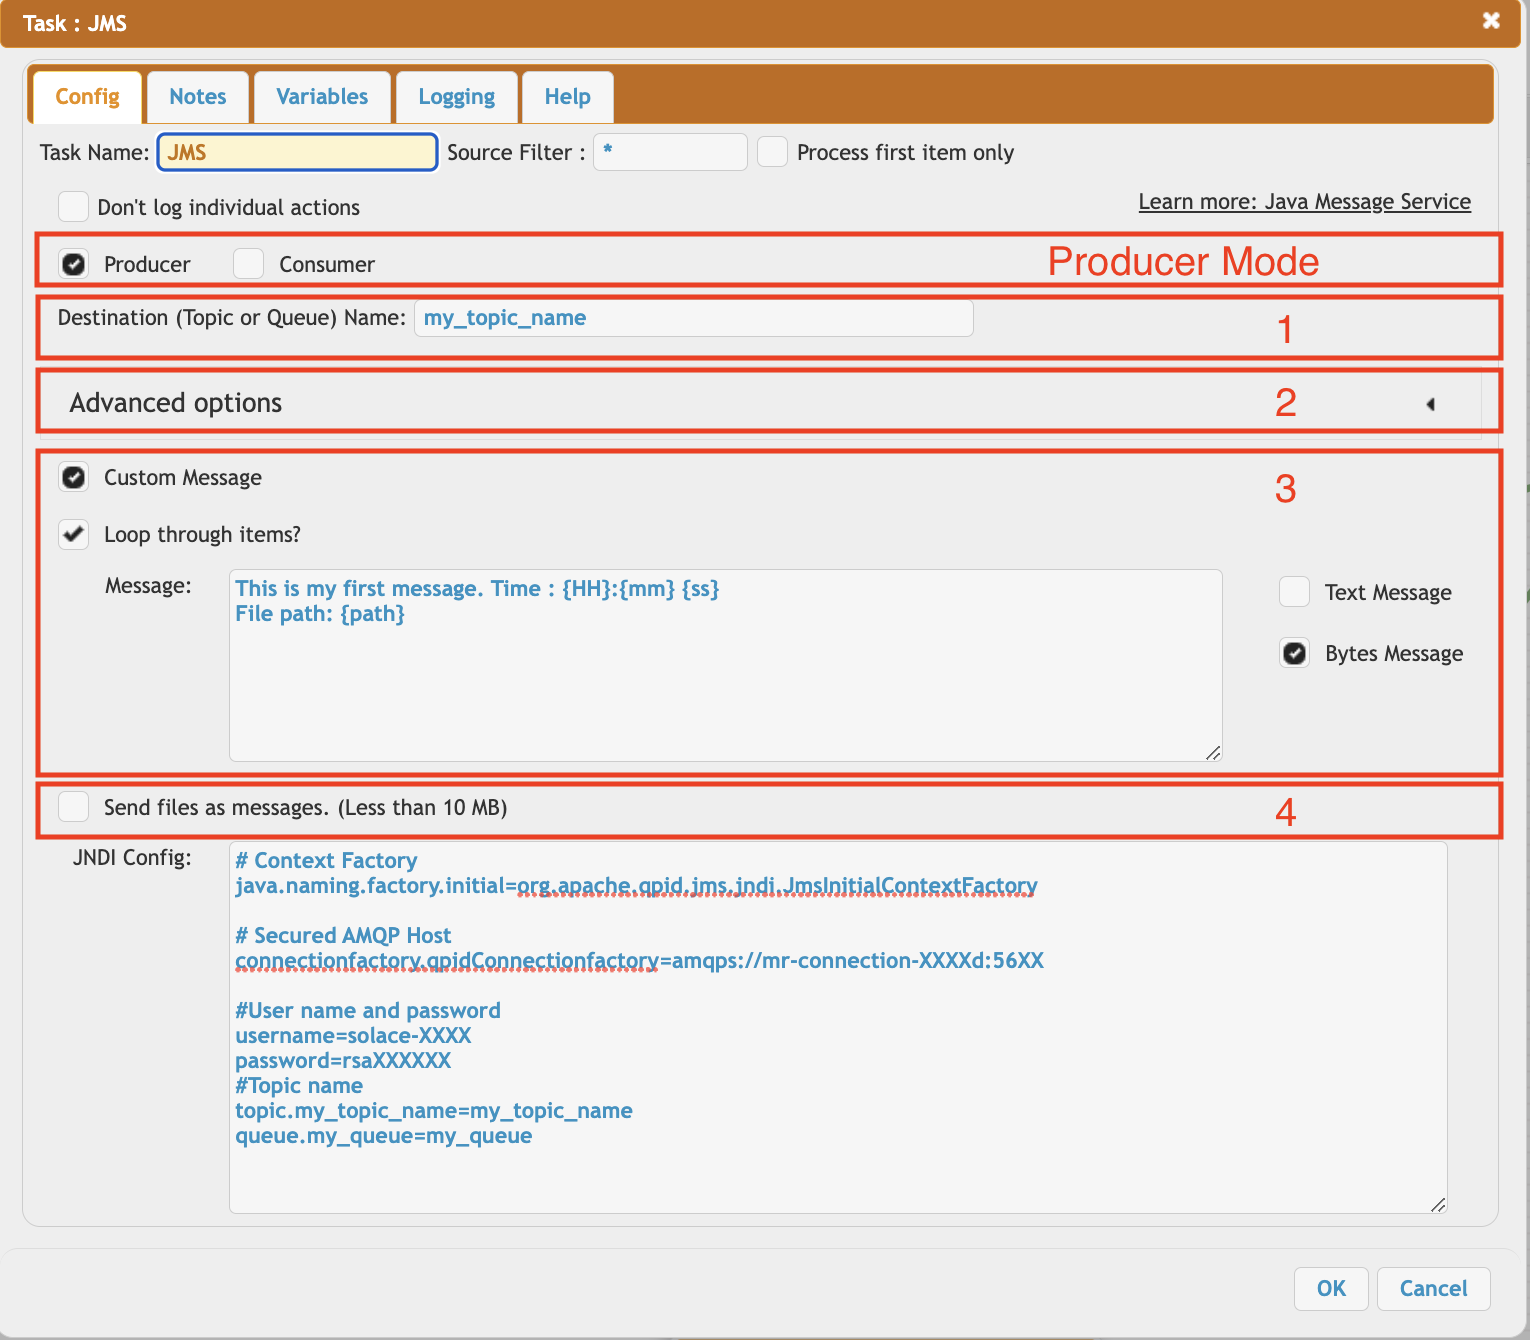1530x1340 pixels.
Task: Switch to the Logging tab
Action: (457, 97)
